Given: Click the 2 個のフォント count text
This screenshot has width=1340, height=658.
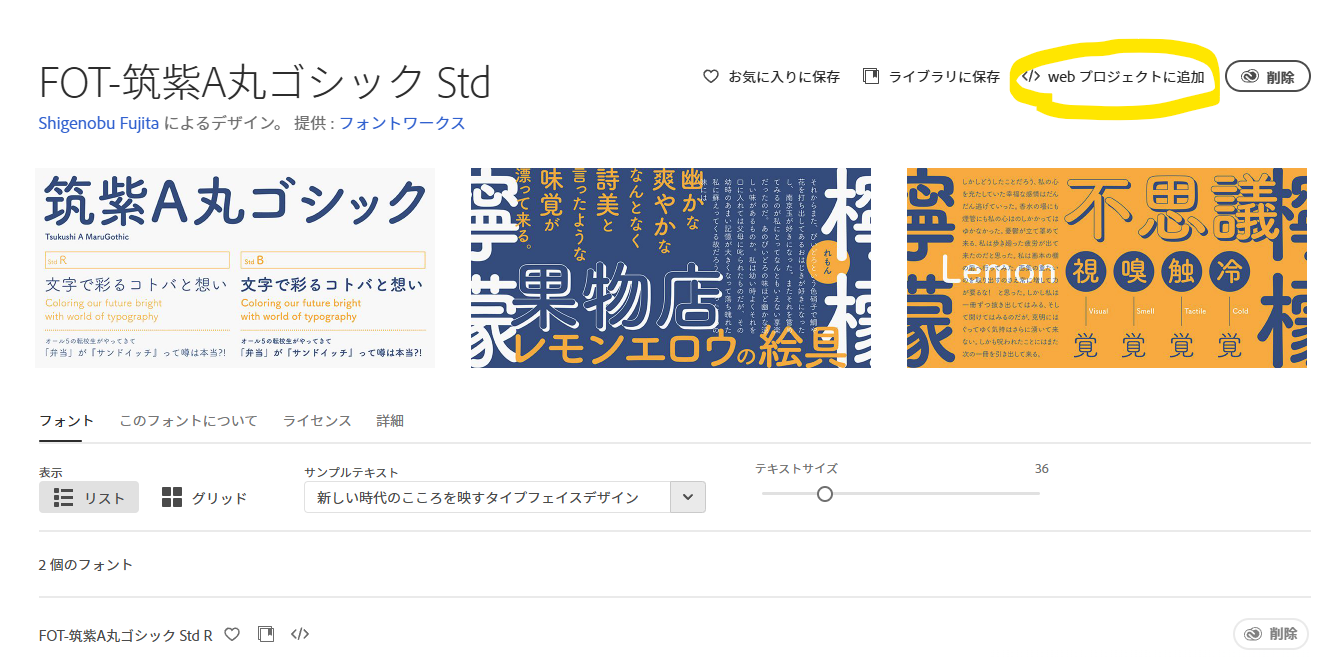Looking at the screenshot, I should tap(86, 565).
